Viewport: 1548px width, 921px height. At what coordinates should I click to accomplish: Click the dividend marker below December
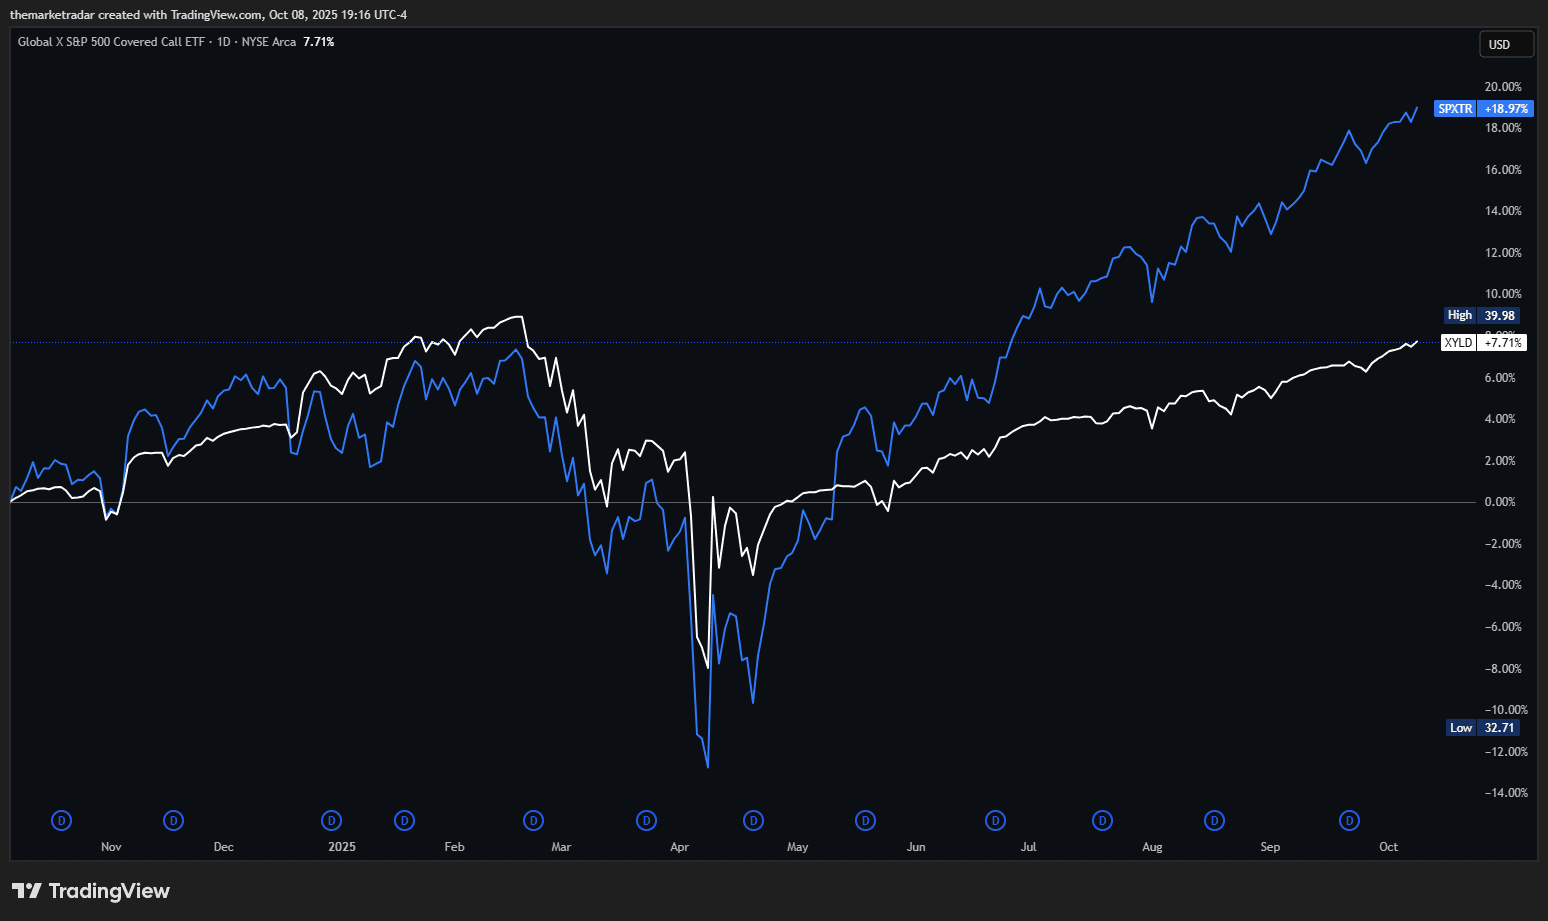(x=173, y=820)
